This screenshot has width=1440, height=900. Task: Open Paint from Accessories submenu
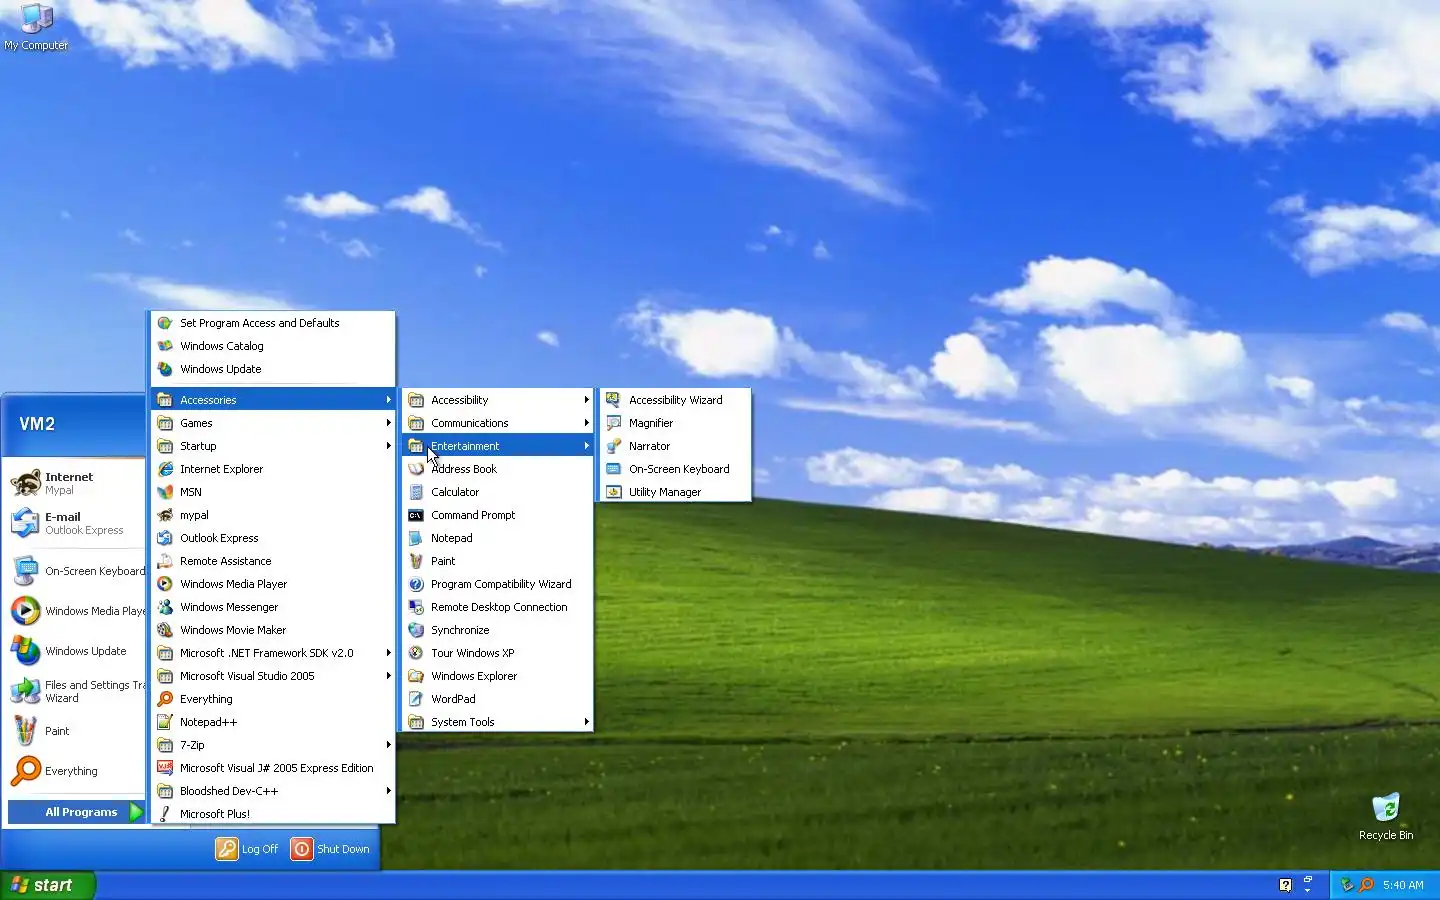point(498,561)
